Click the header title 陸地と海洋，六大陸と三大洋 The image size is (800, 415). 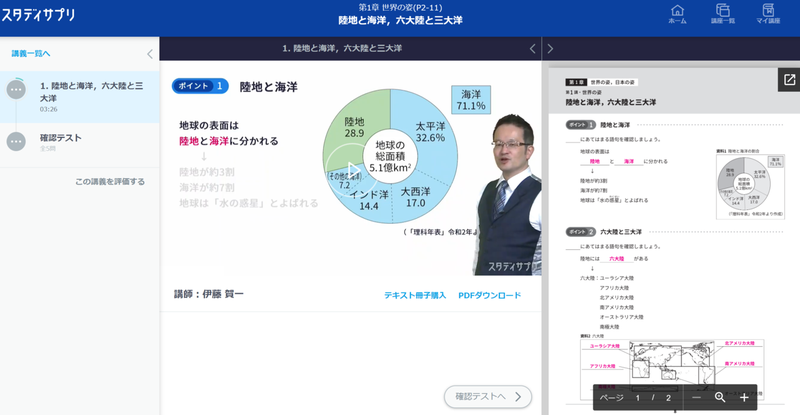400,20
